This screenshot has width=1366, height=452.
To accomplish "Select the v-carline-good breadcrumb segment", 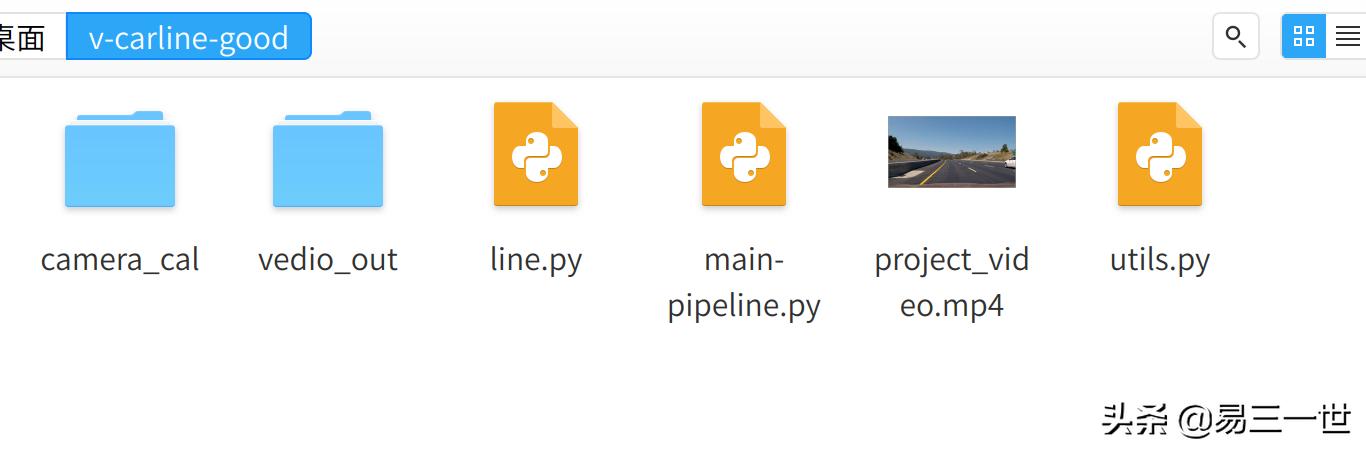I will click(189, 37).
